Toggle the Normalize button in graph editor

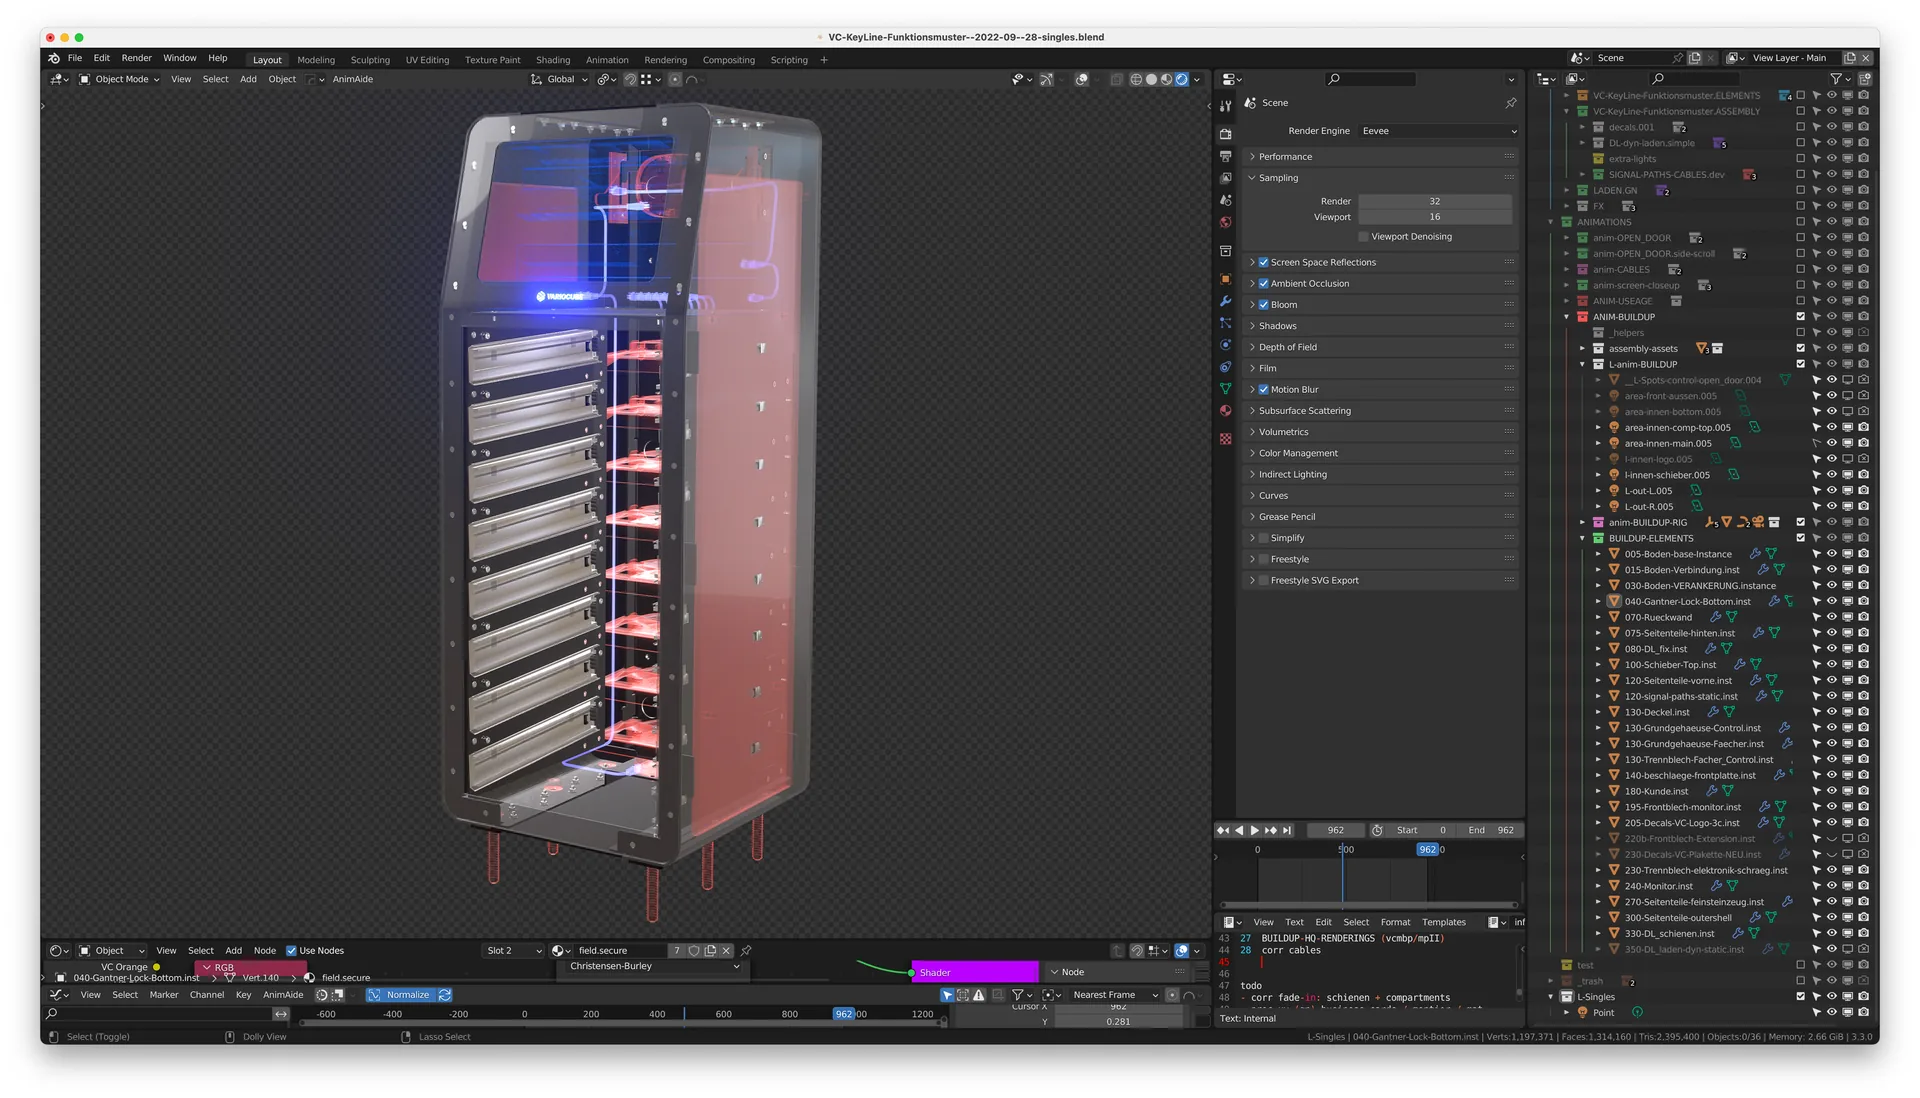click(x=400, y=995)
